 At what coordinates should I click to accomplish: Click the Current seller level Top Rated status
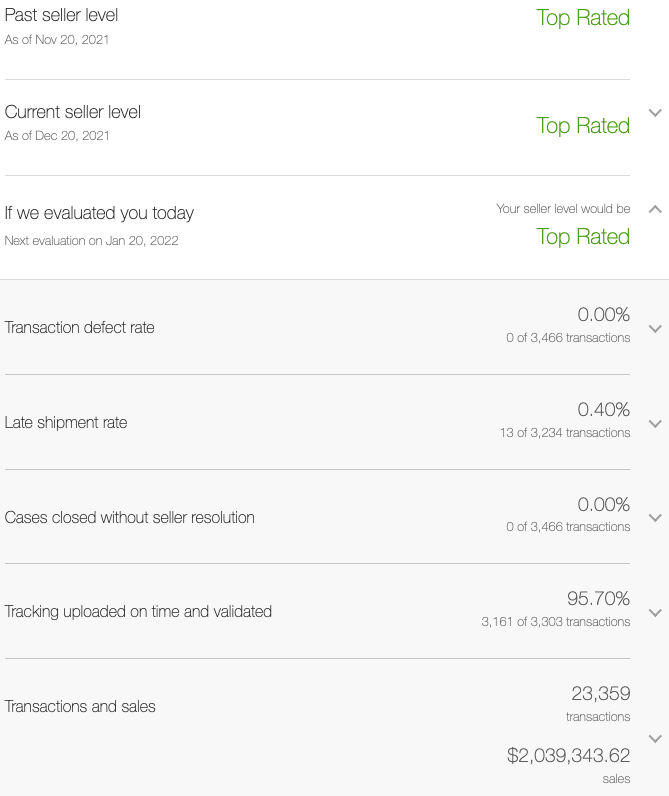tap(583, 126)
